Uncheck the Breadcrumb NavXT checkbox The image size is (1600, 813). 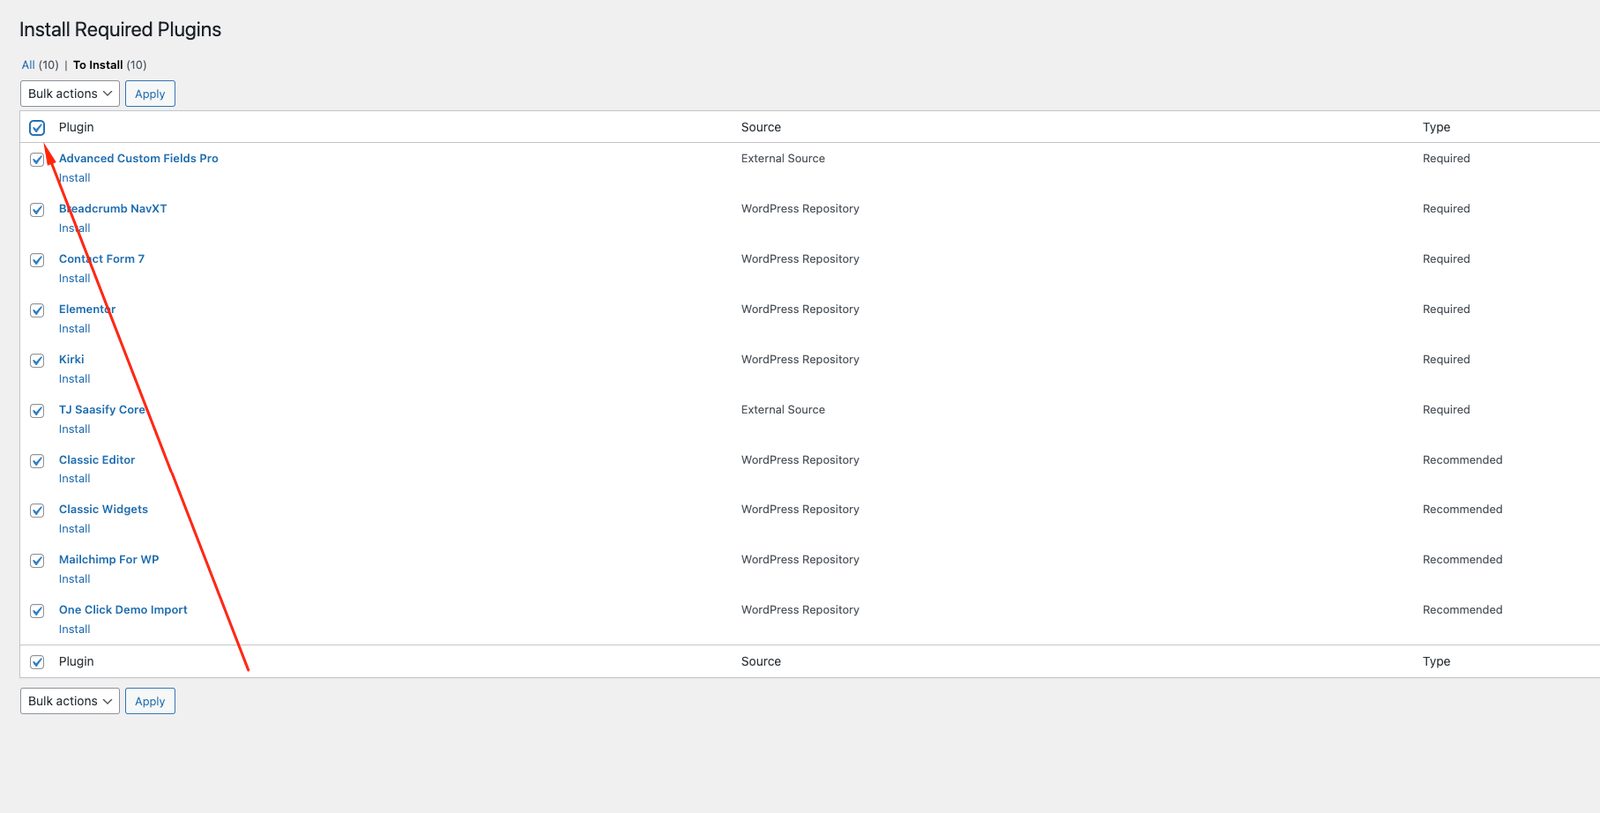pyautogui.click(x=37, y=210)
